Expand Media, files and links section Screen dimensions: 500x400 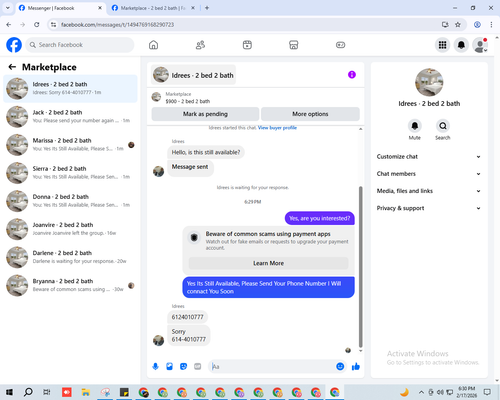coord(429,191)
